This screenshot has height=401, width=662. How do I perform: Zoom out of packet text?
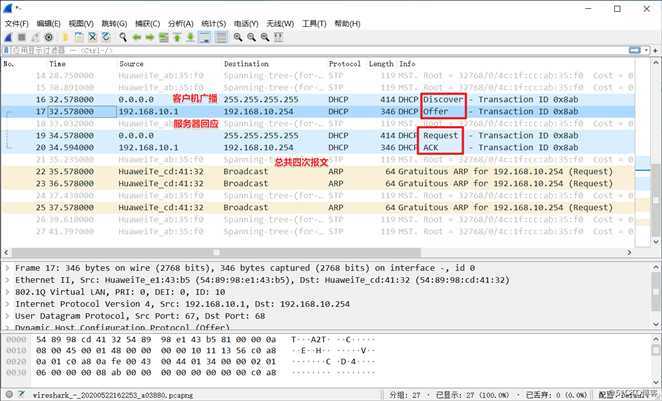251,38
